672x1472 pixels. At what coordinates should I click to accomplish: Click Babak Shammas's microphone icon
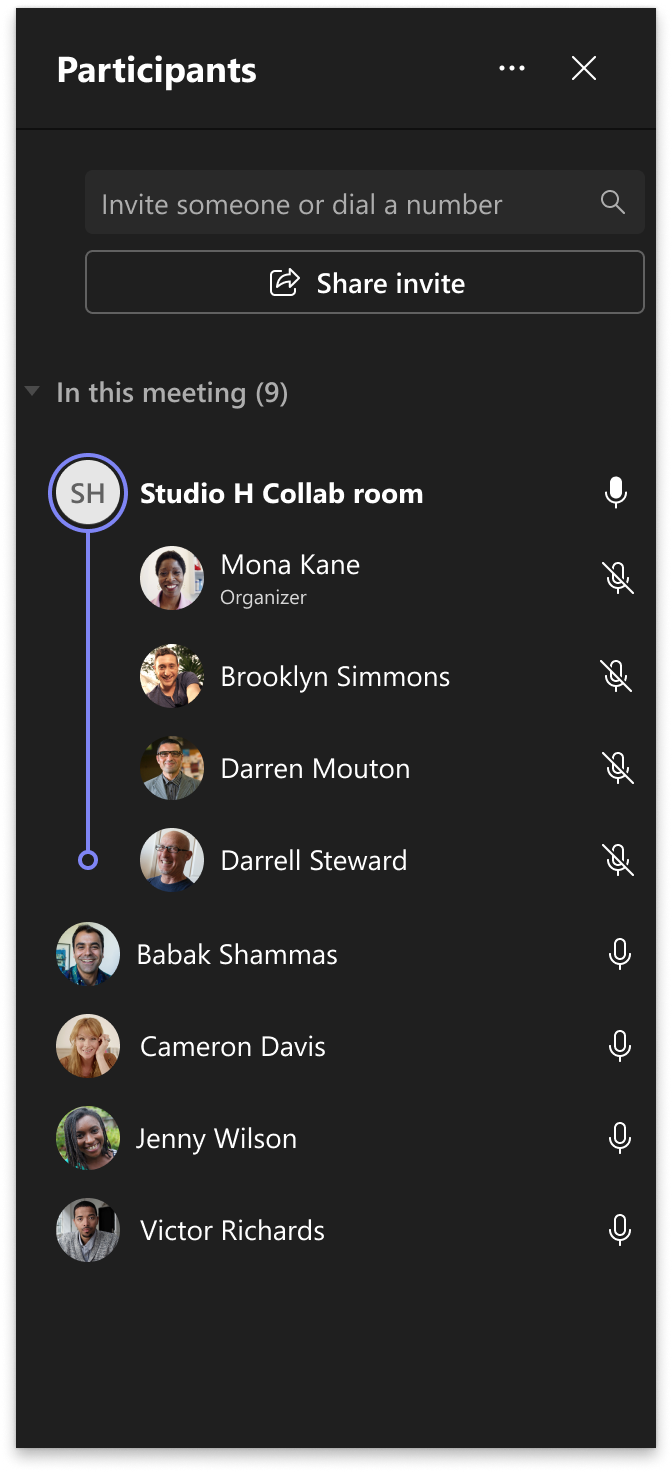[x=619, y=954]
